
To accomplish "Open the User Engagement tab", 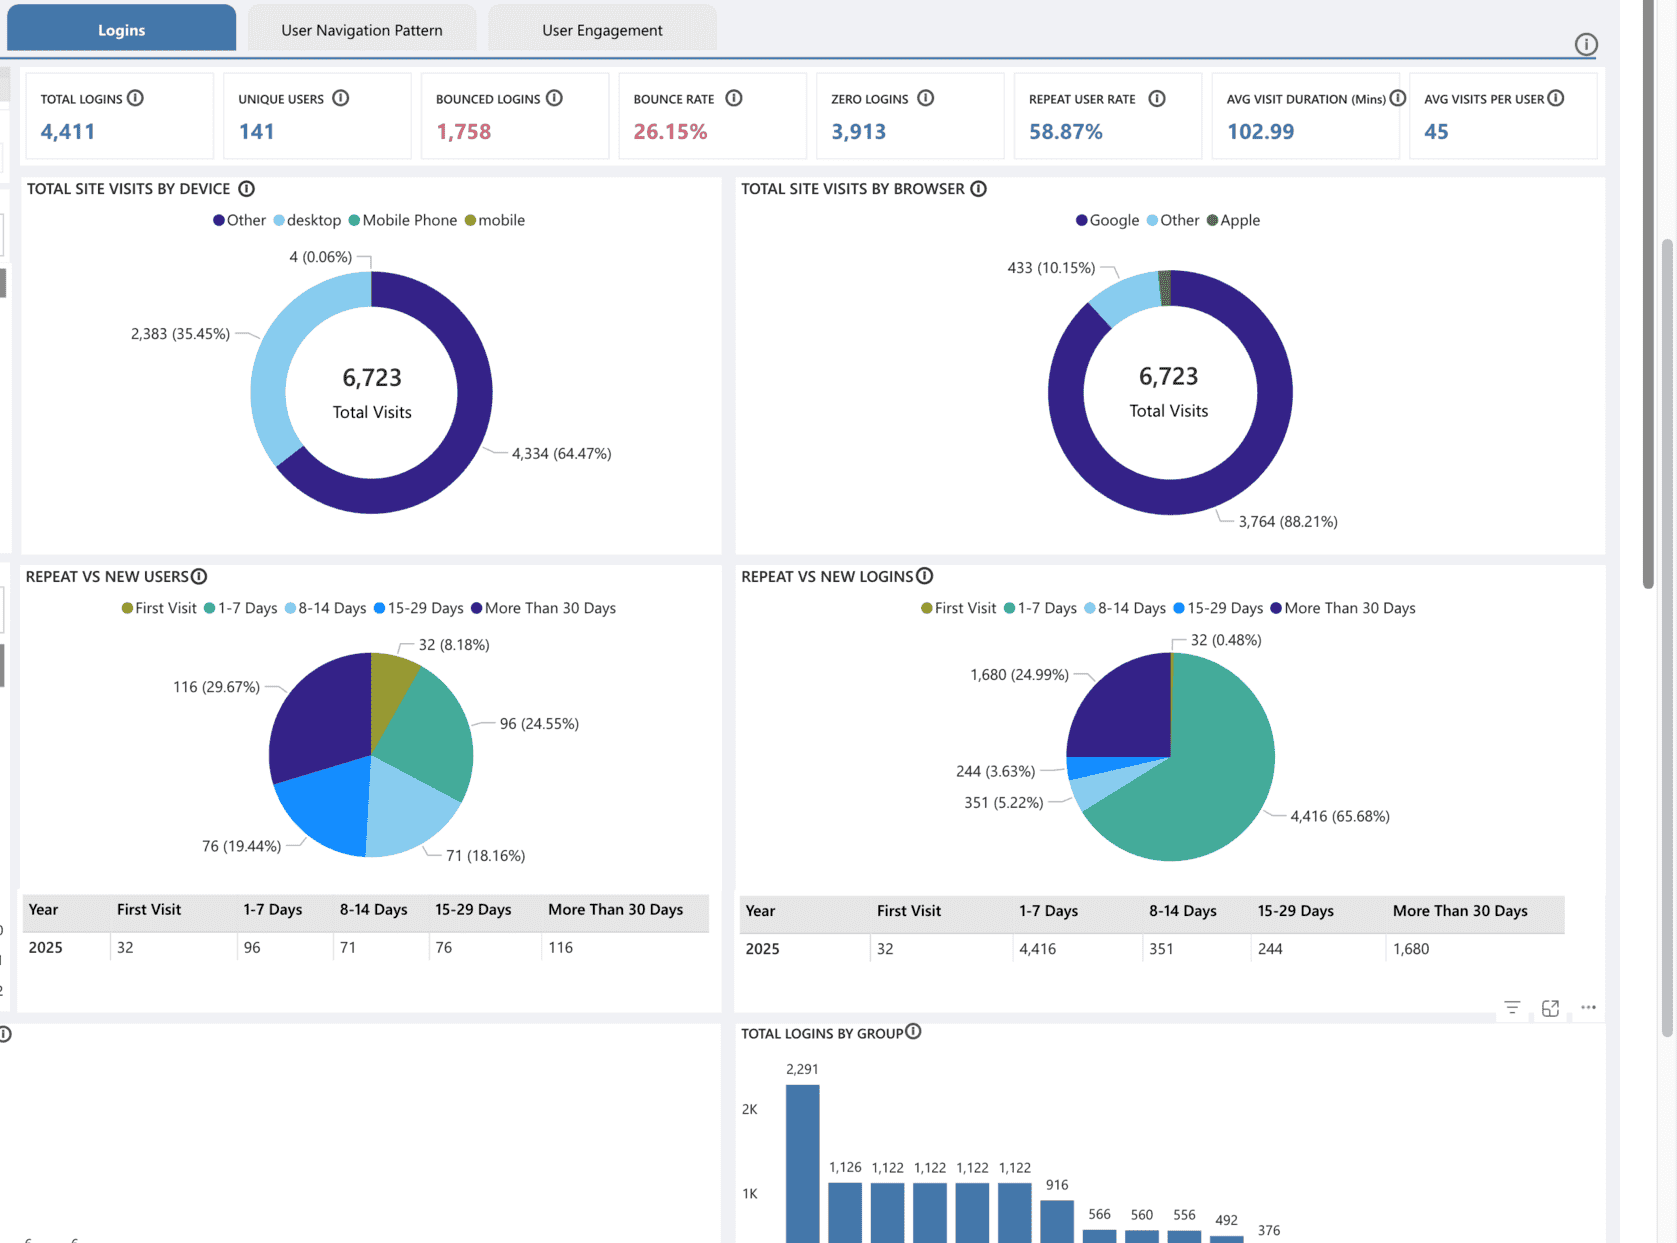I will (602, 30).
